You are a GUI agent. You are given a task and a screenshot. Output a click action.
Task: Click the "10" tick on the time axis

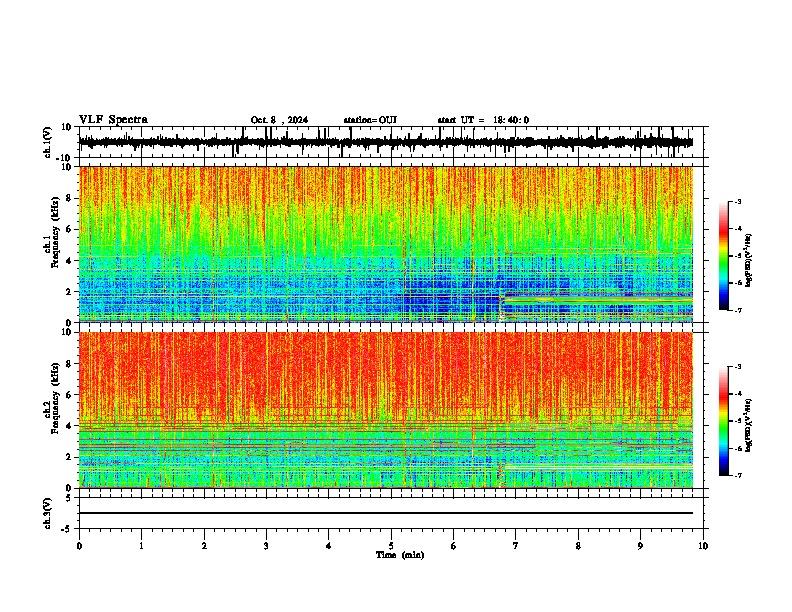(x=703, y=546)
